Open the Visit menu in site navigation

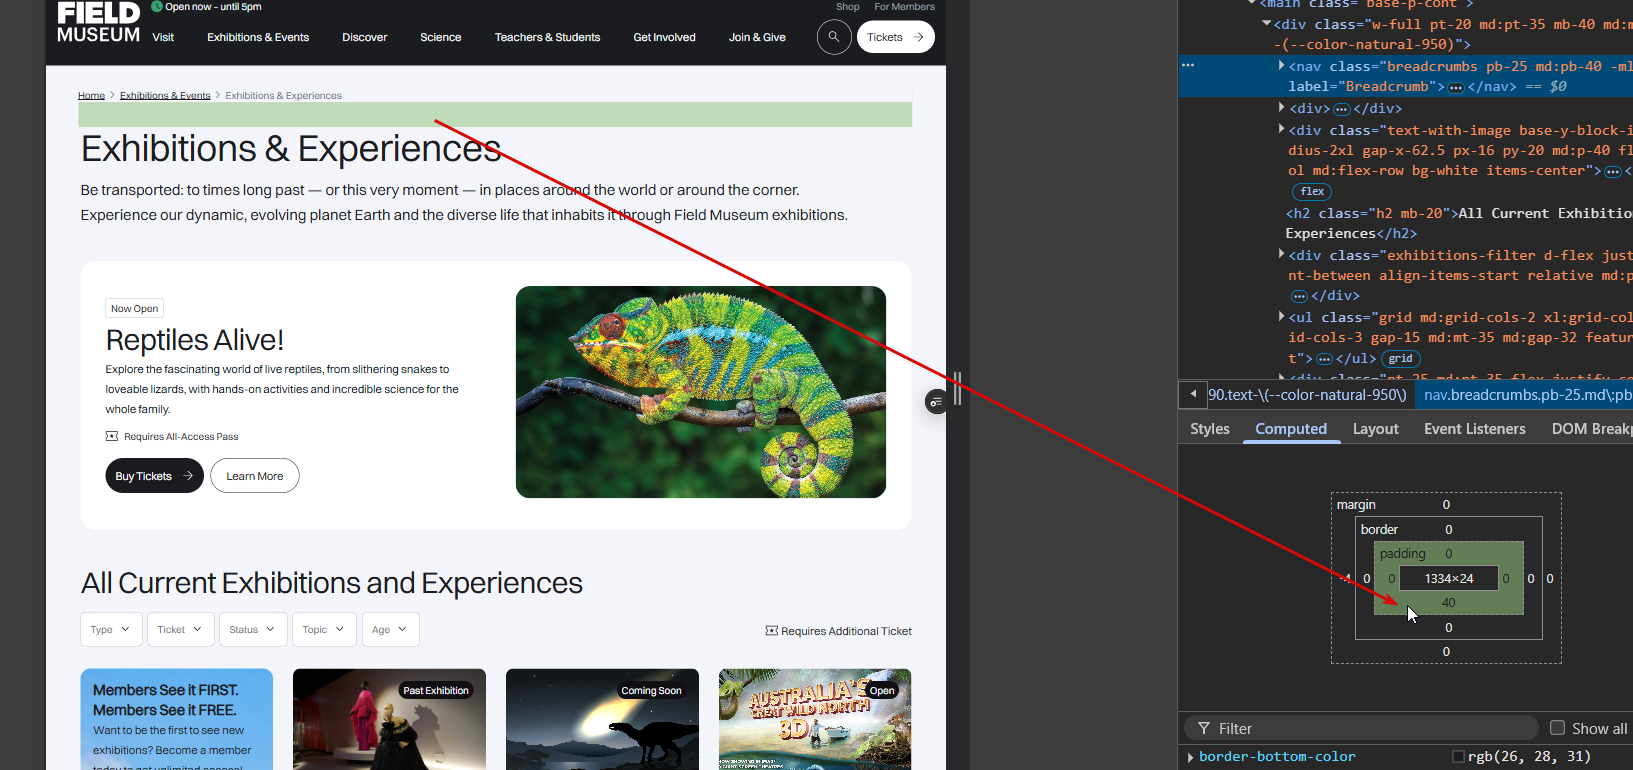tap(163, 38)
